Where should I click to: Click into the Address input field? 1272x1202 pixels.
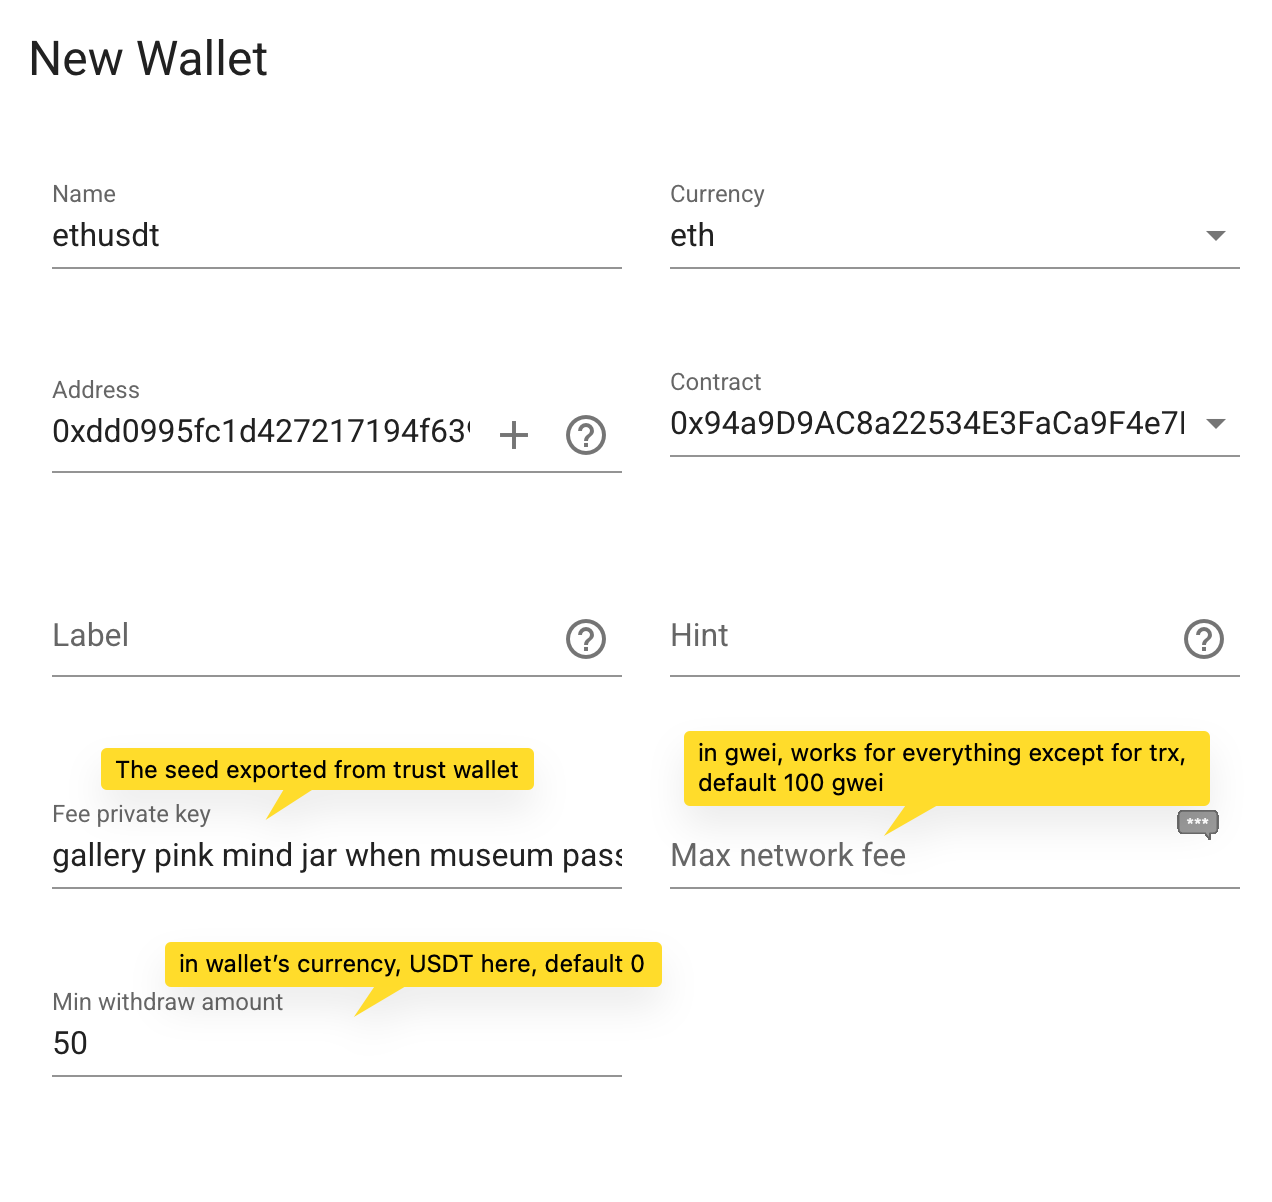point(260,432)
